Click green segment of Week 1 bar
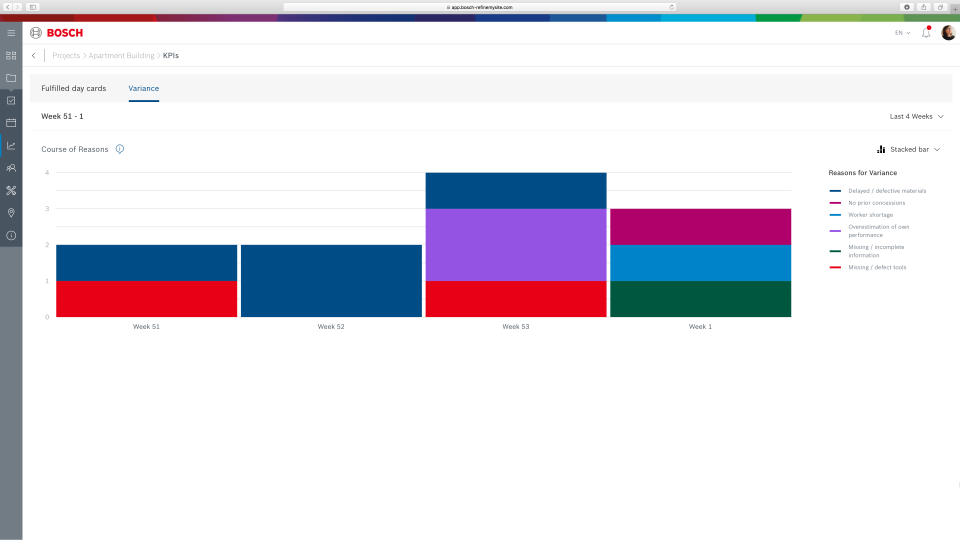 tap(700, 299)
